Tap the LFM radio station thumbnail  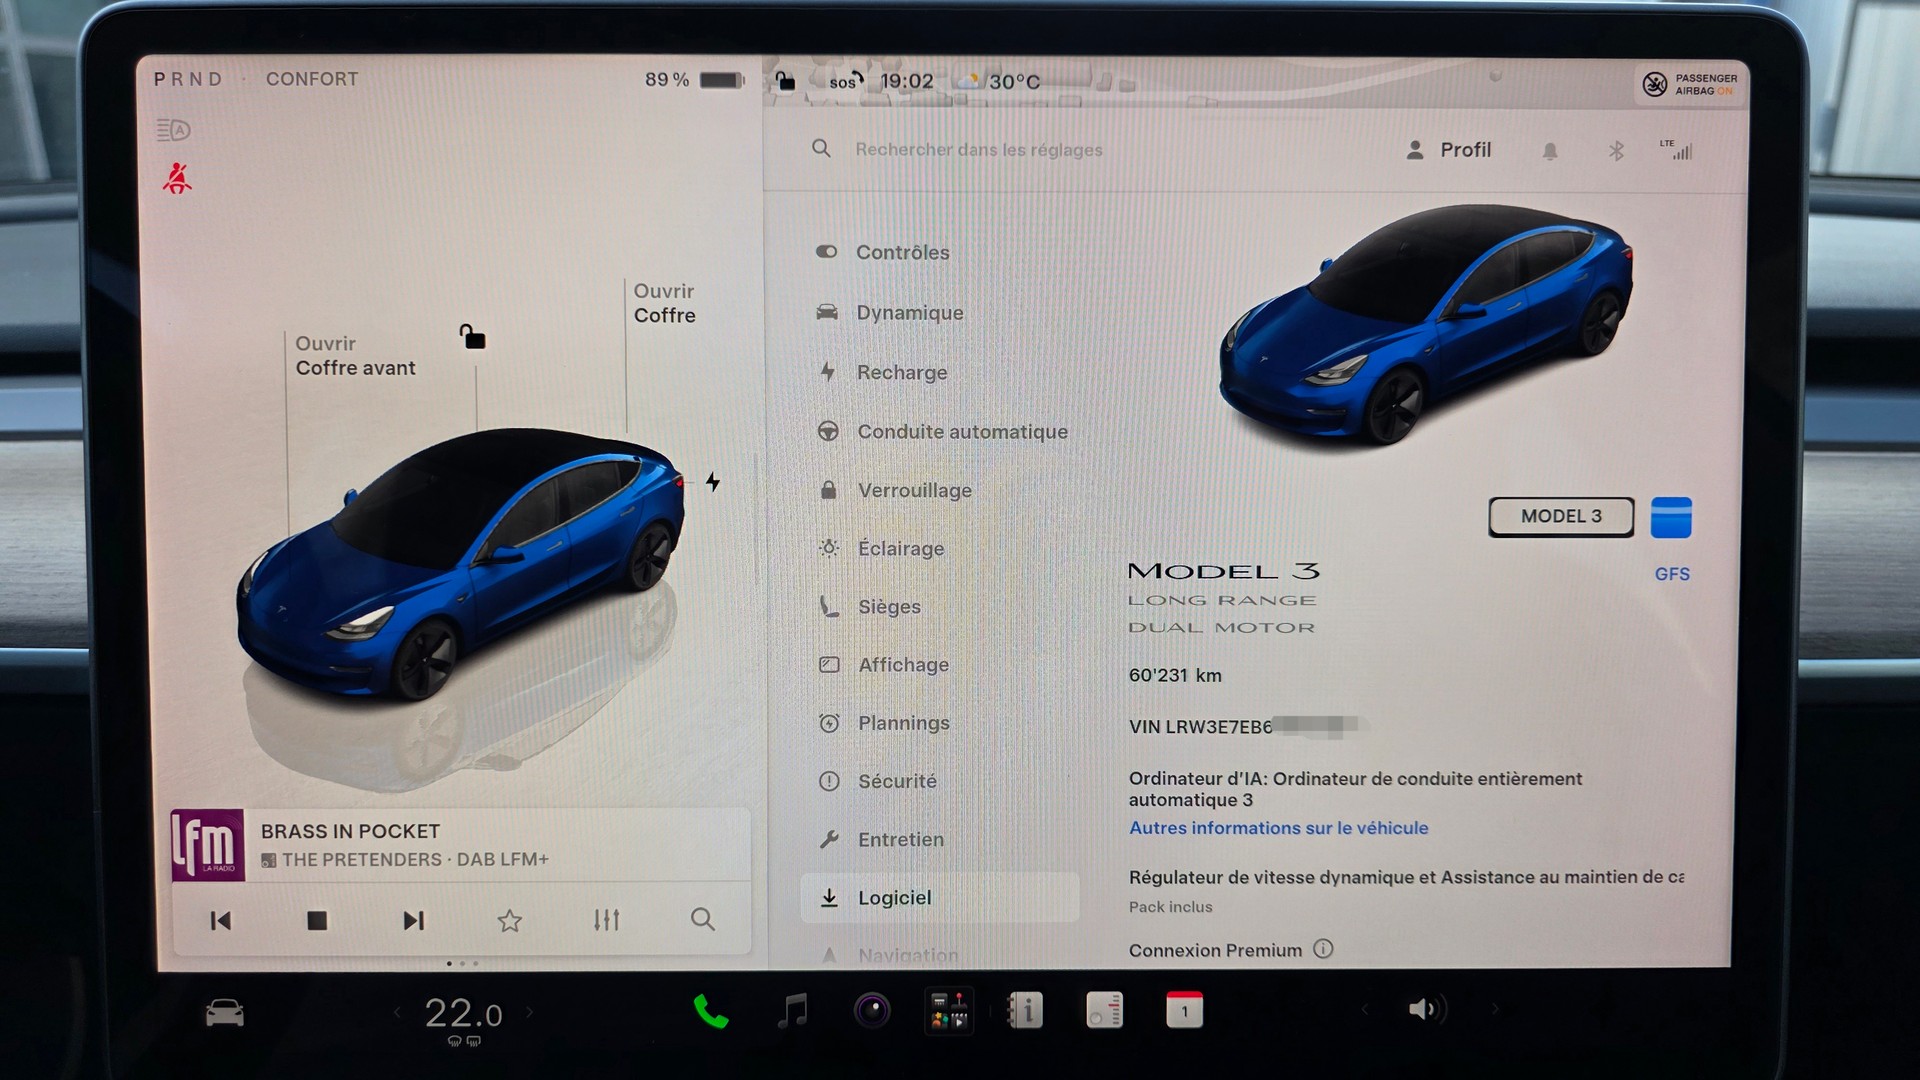tap(207, 845)
